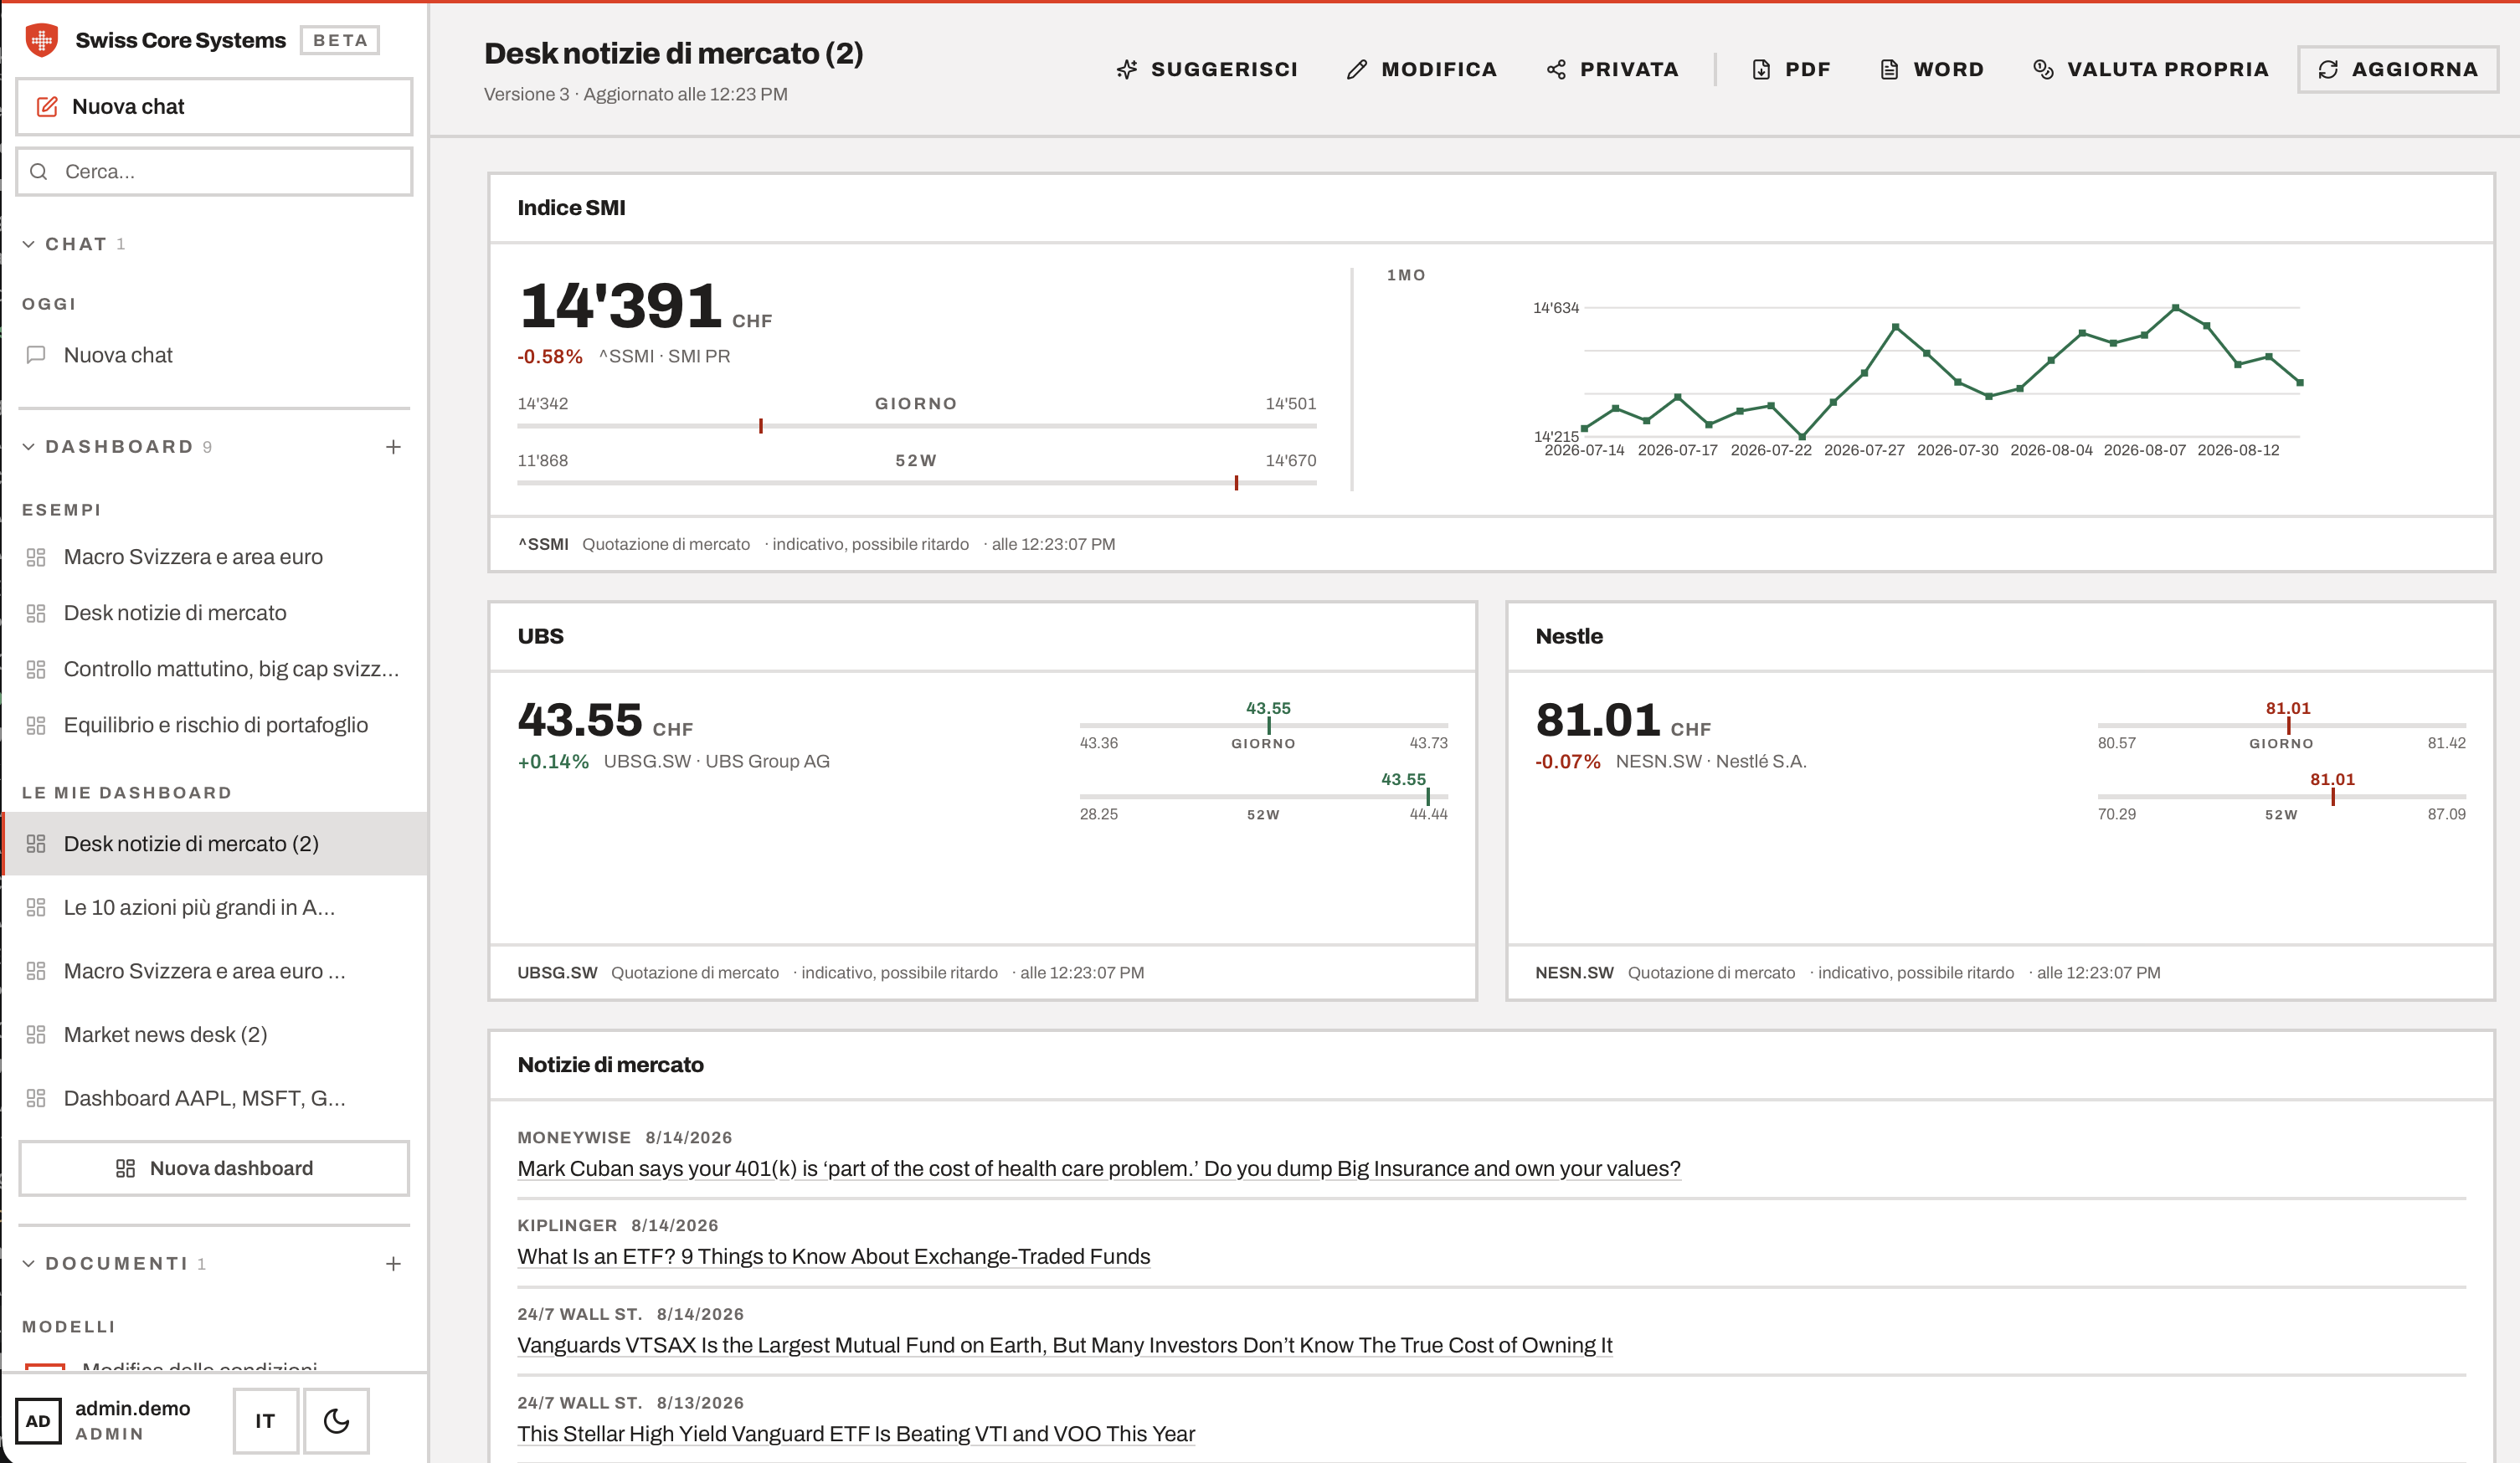This screenshot has width=2520, height=1463.
Task: Click the grid icon beside Equilibrio e rischio
Action: [36, 725]
